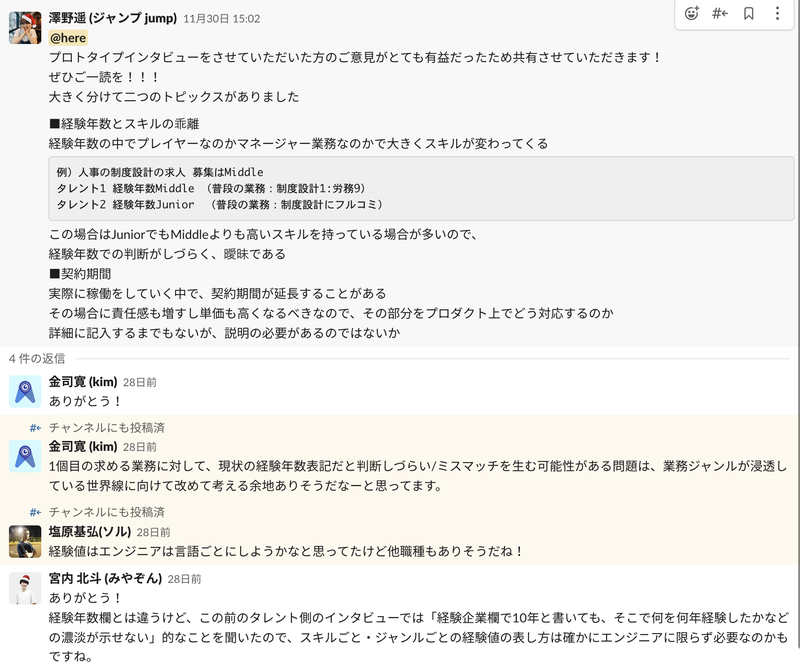Open 塩原基弘(ソル)'s avatar photo

coord(25,541)
